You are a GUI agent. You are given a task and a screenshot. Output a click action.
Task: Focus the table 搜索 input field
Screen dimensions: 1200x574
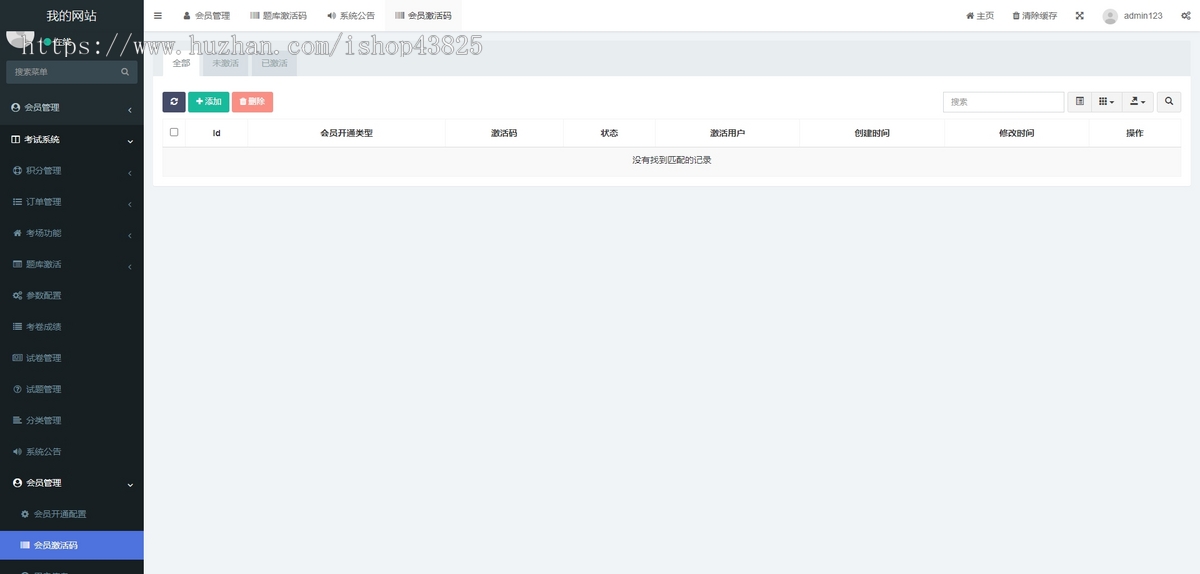point(1003,102)
